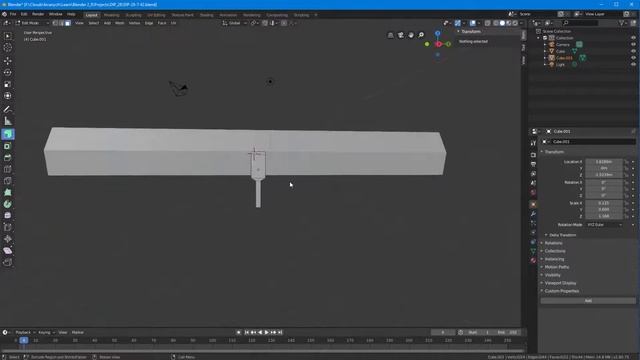Click the Z axis on navigation gizmo
This screenshot has height=360, width=640.
click(x=438, y=33)
